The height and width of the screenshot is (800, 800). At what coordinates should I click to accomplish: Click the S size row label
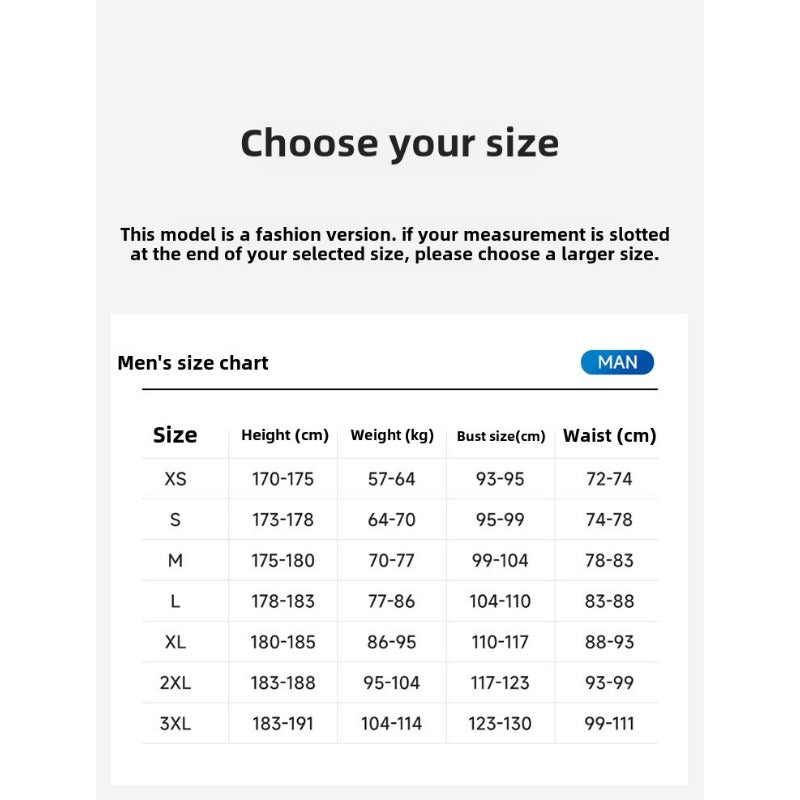pyautogui.click(x=175, y=520)
